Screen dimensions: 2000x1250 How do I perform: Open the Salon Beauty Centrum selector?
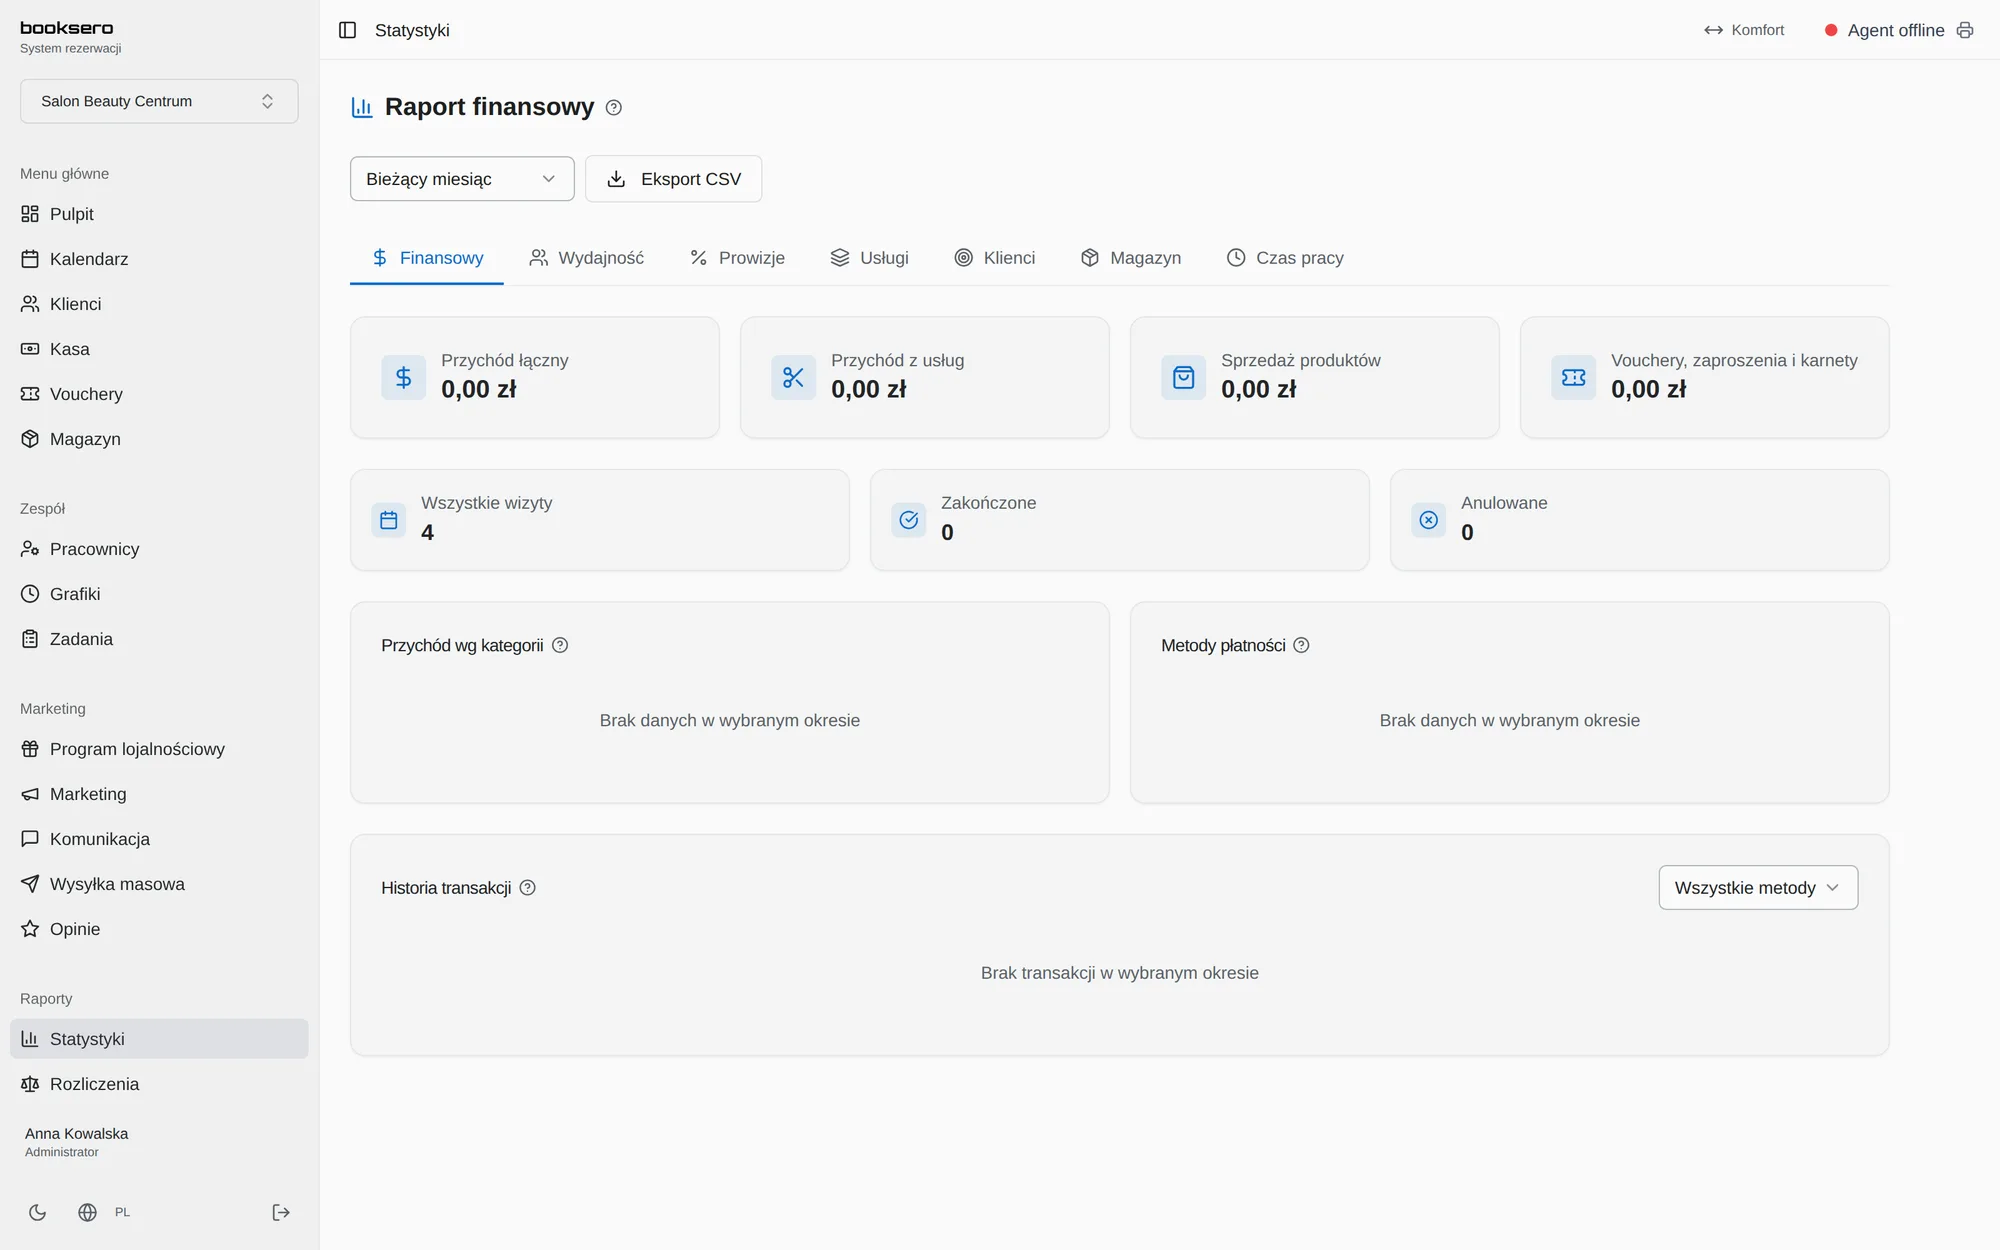(x=159, y=101)
